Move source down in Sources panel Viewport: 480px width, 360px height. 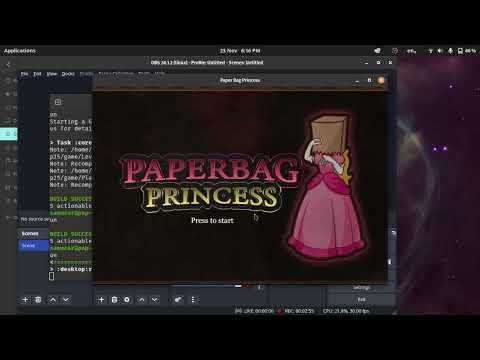pyautogui.click(x=155, y=300)
